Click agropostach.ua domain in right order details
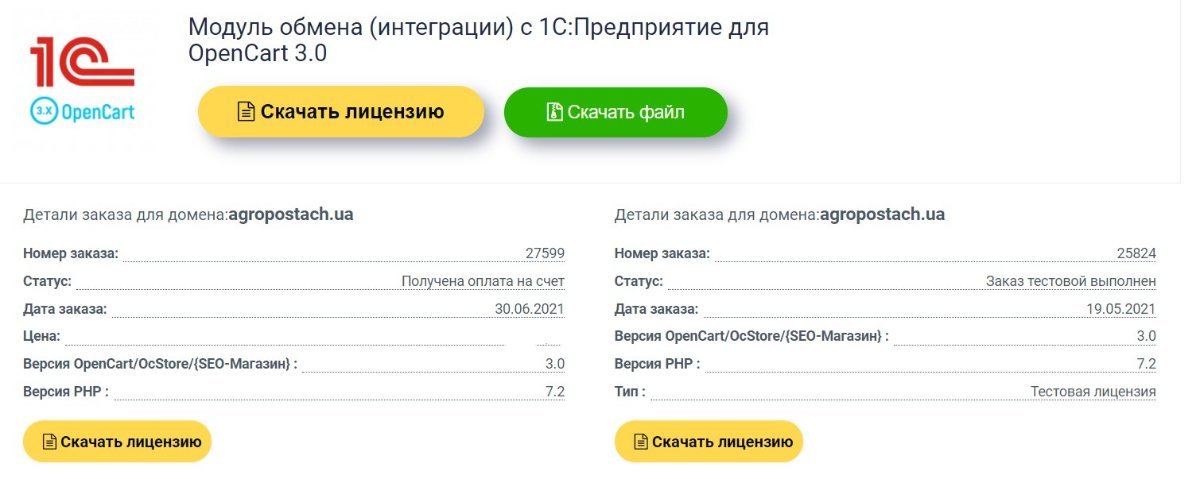The image size is (1200, 479). click(882, 214)
